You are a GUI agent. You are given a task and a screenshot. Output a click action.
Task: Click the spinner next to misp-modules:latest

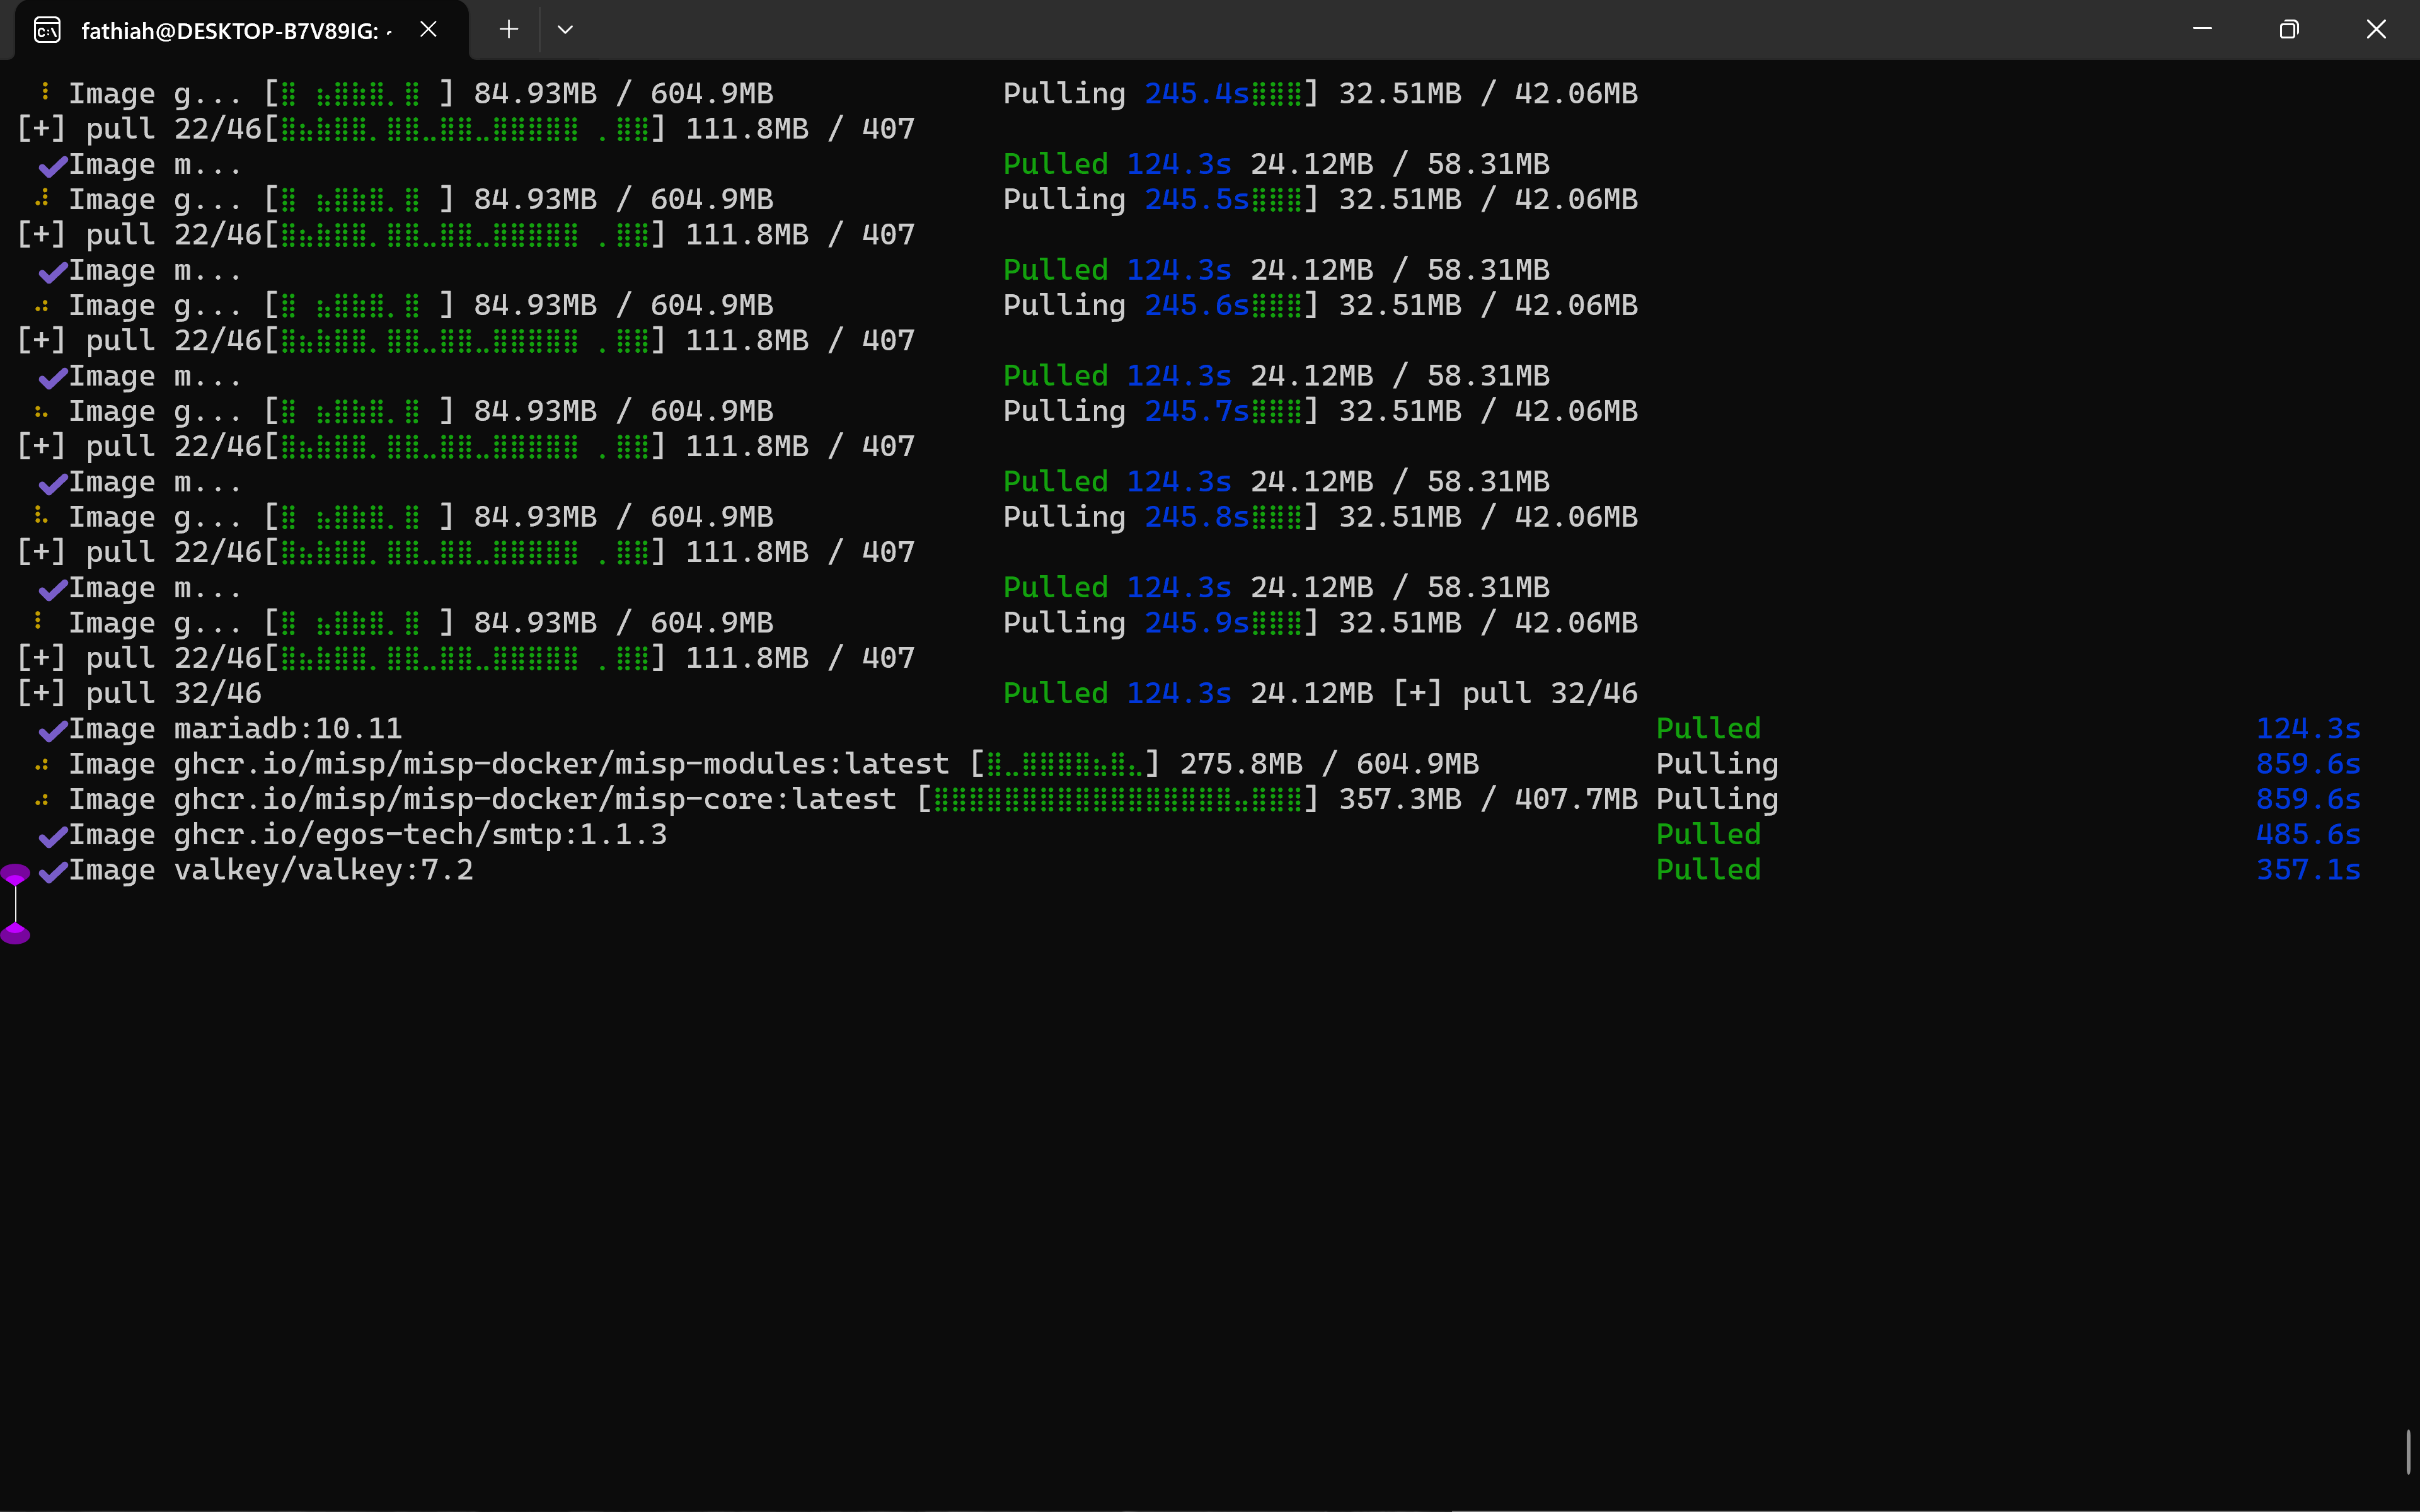[42, 766]
